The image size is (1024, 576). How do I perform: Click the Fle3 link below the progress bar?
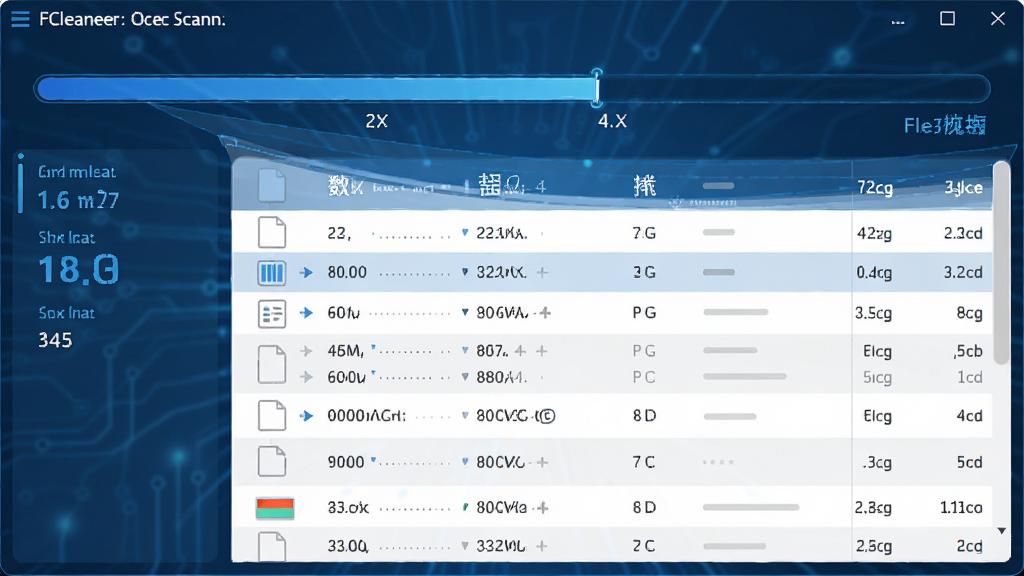(x=944, y=125)
